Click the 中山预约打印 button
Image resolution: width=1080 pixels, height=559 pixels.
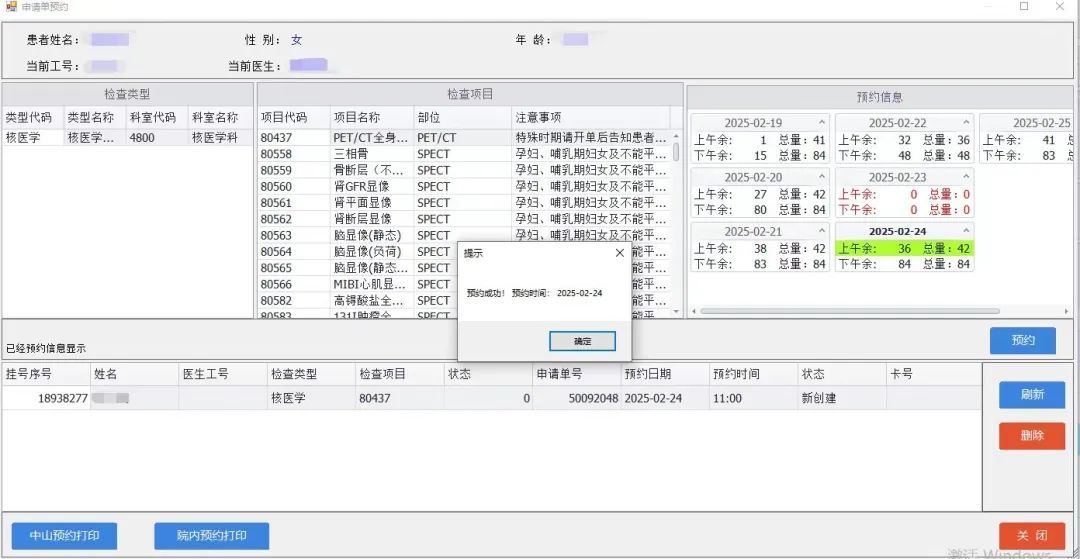click(x=64, y=535)
